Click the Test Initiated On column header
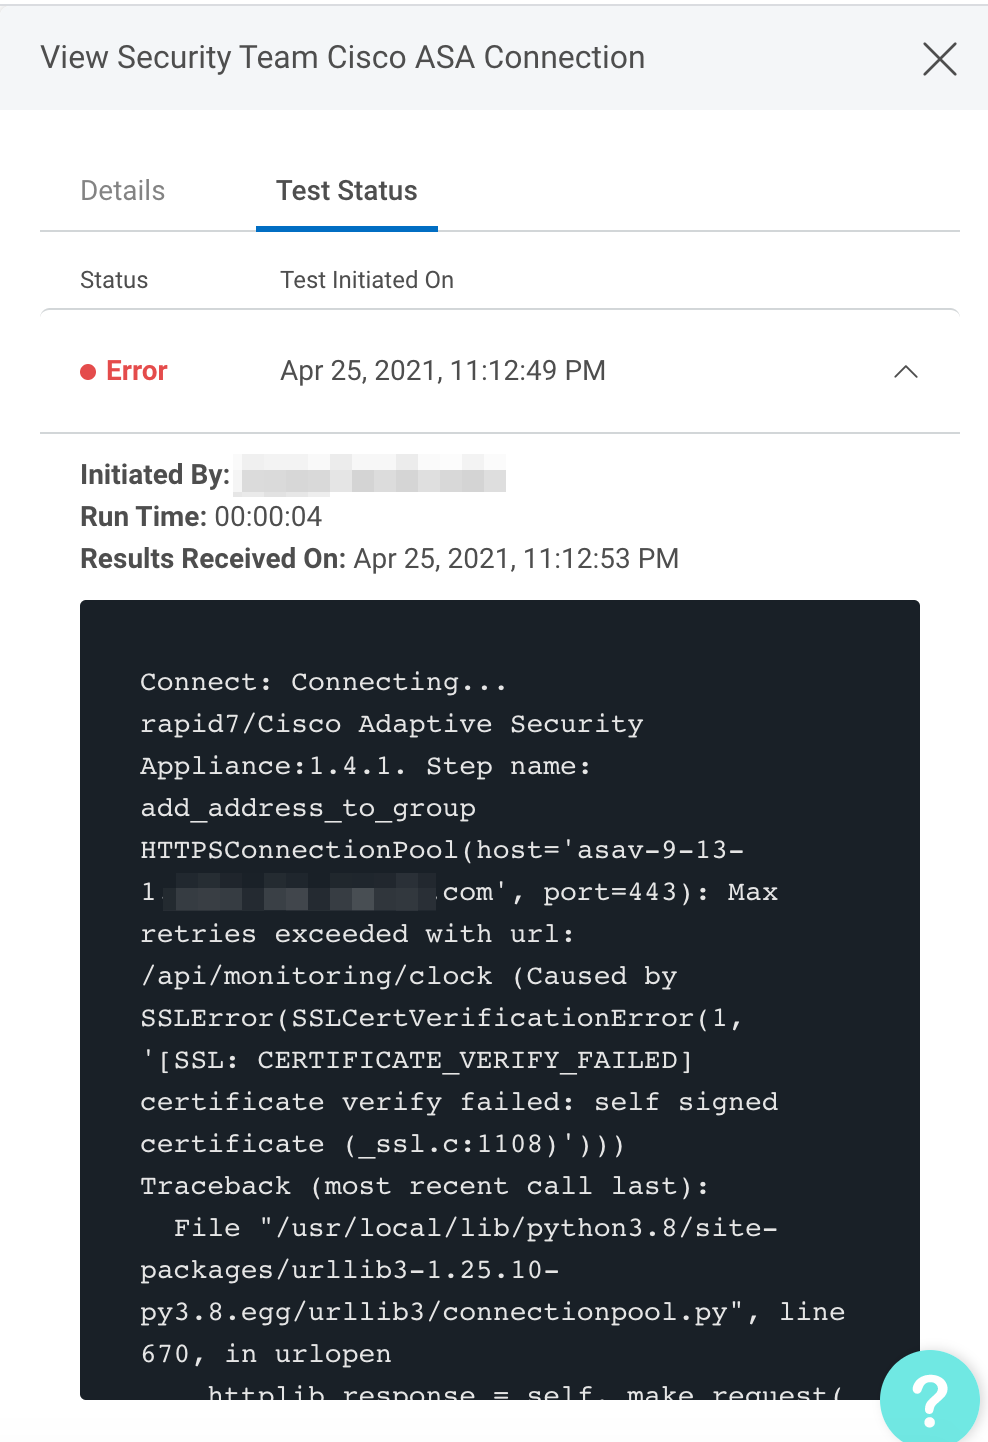Image resolution: width=988 pixels, height=1442 pixels. [x=366, y=280]
